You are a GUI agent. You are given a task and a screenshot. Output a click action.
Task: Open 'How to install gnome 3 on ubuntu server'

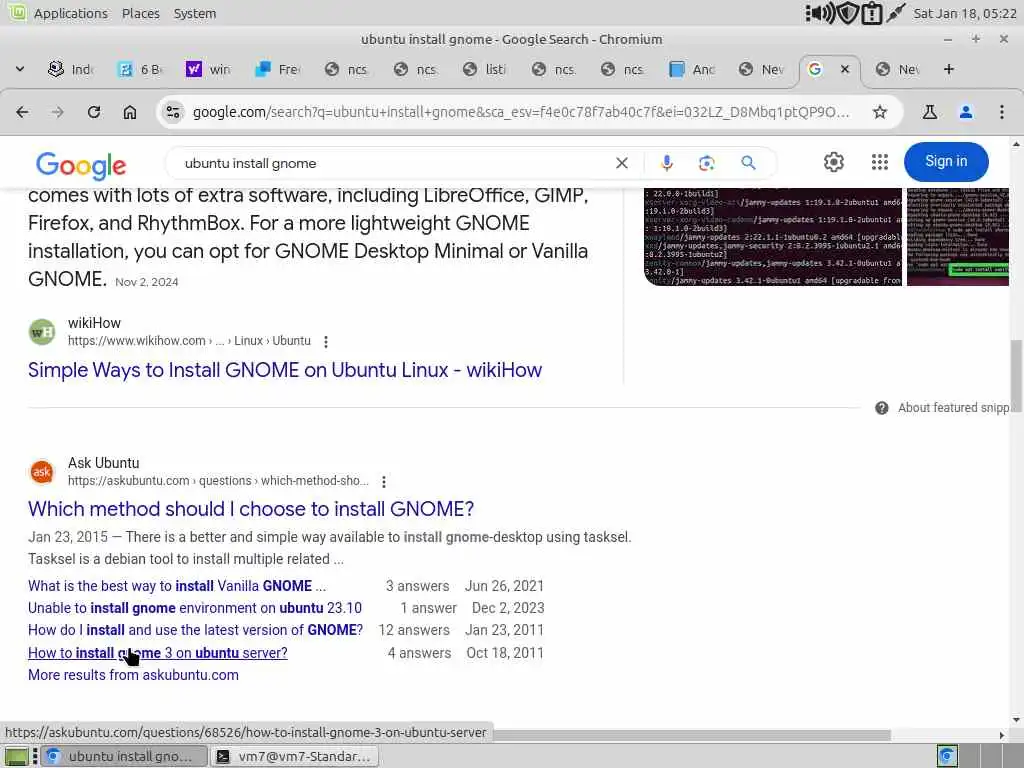point(157,654)
